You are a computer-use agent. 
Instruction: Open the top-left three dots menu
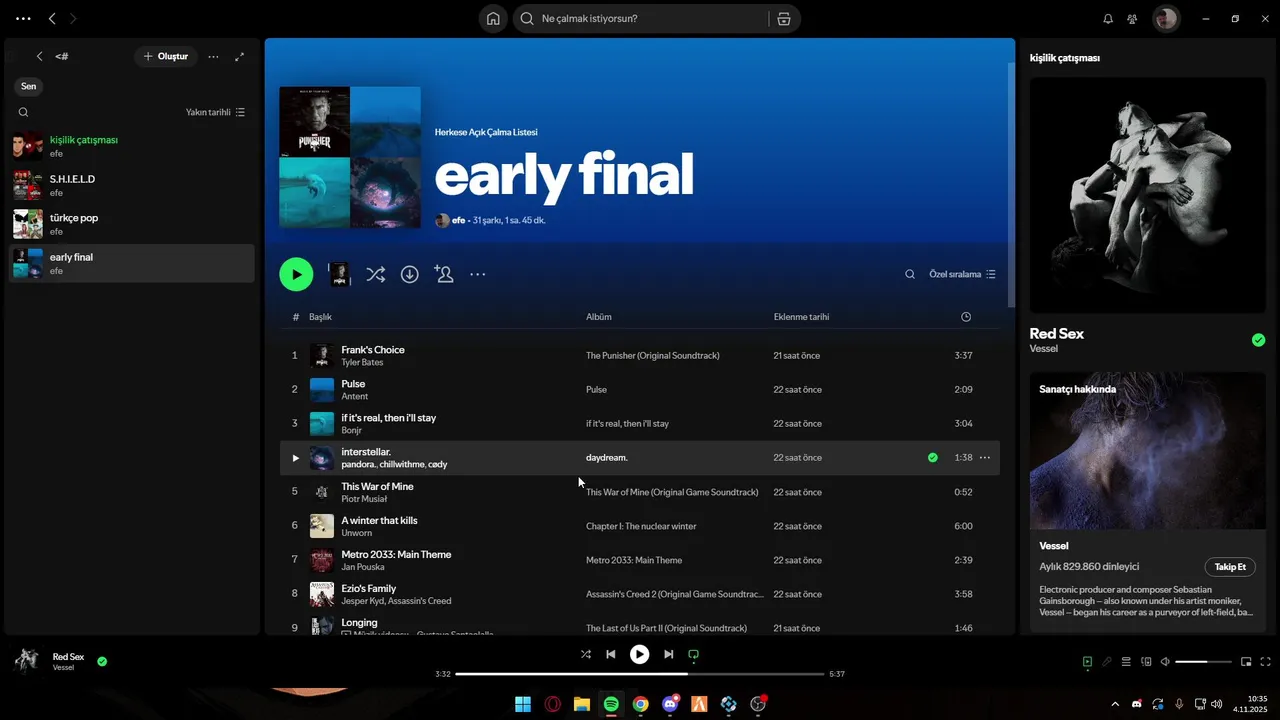point(23,18)
